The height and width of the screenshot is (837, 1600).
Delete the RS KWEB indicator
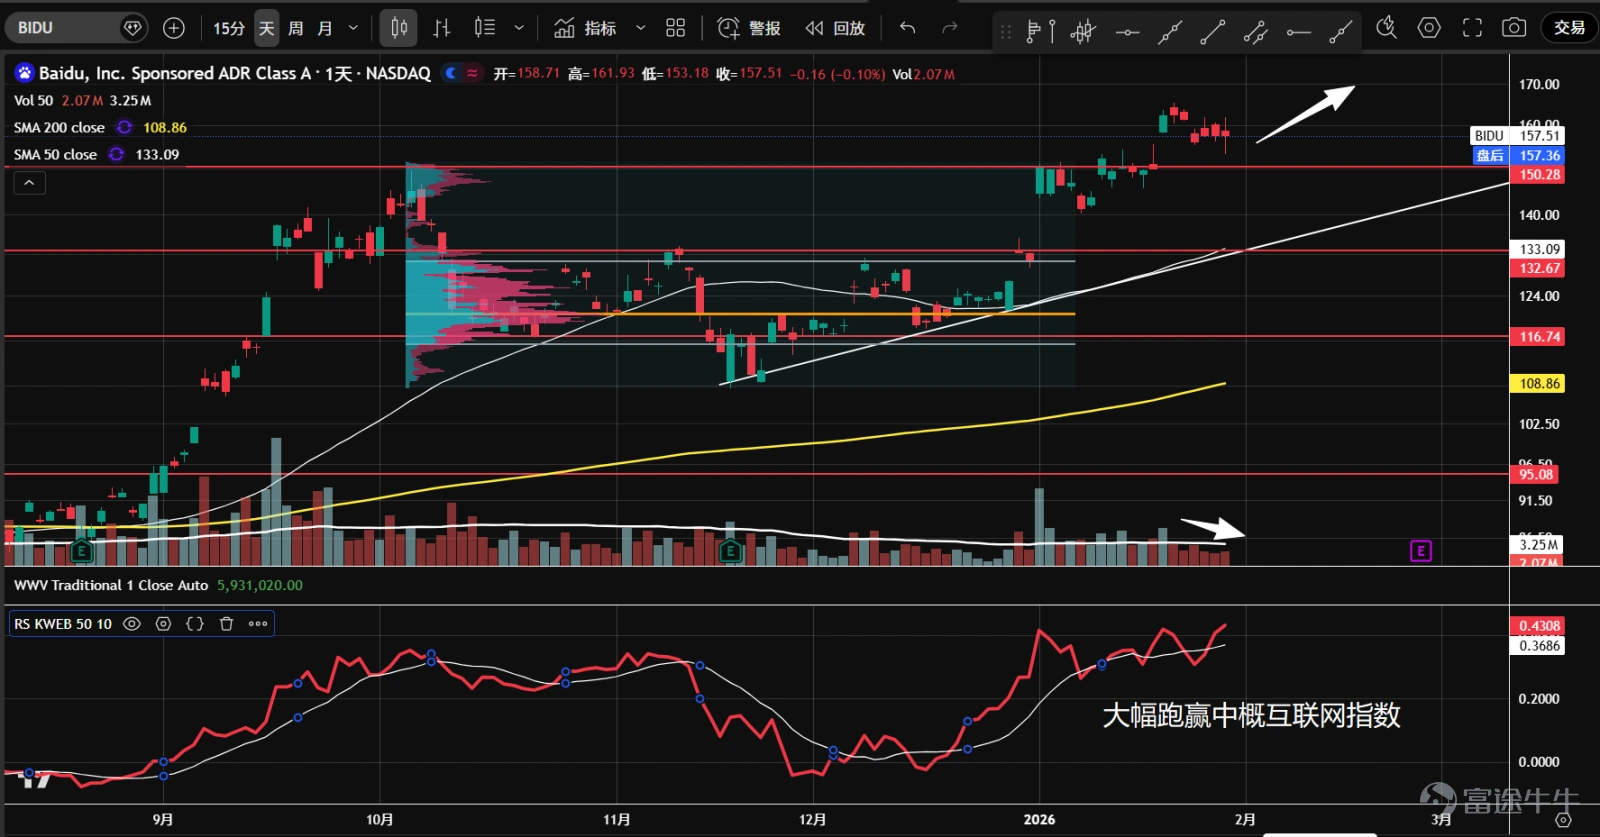click(x=227, y=624)
